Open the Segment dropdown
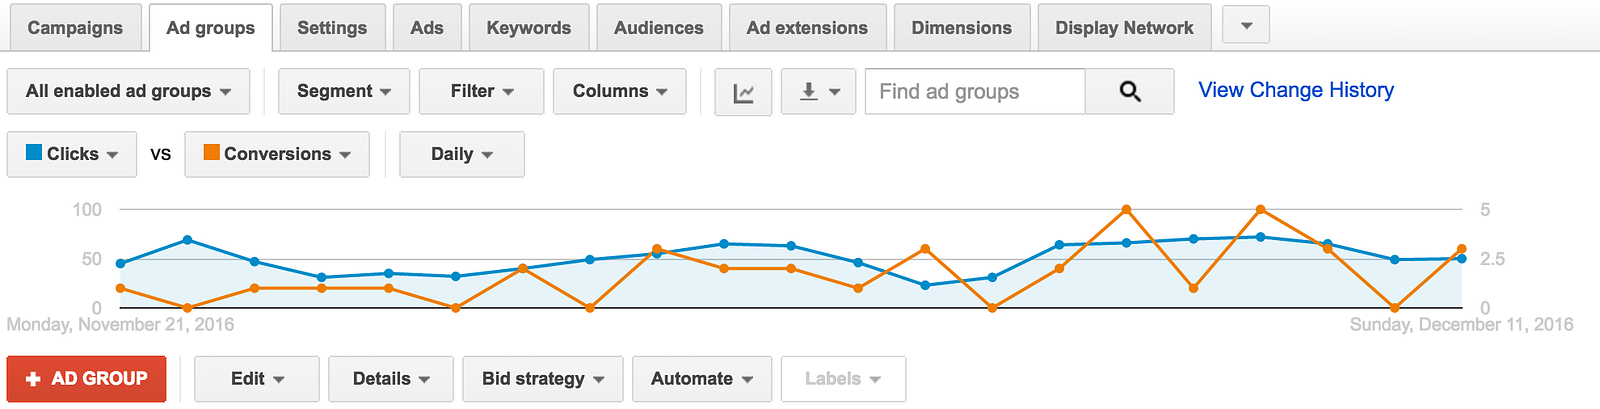Image resolution: width=1600 pixels, height=409 pixels. [x=343, y=92]
